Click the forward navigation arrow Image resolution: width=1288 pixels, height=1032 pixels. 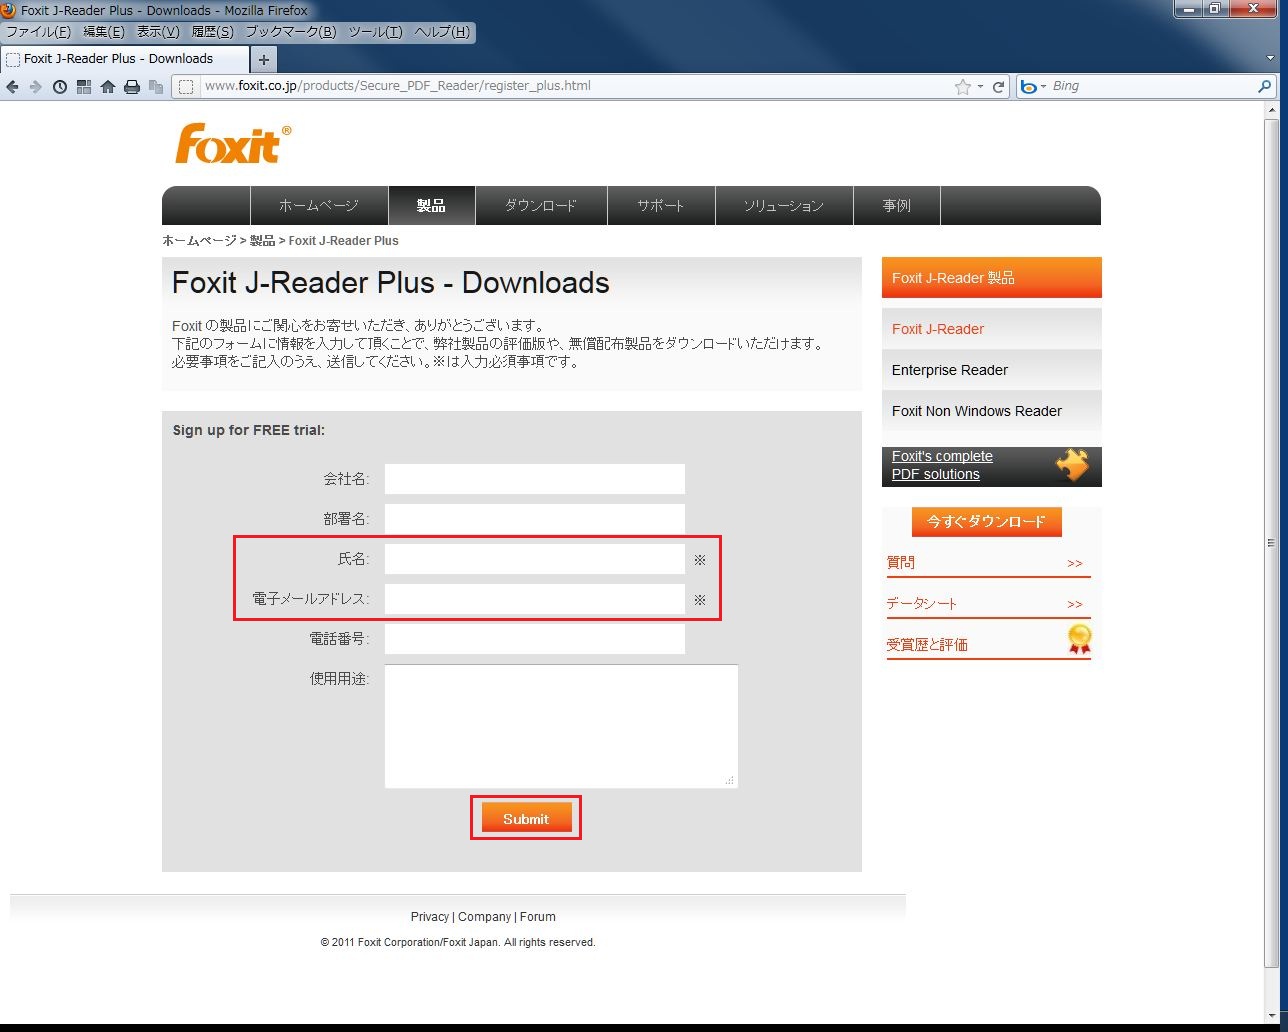[x=36, y=87]
